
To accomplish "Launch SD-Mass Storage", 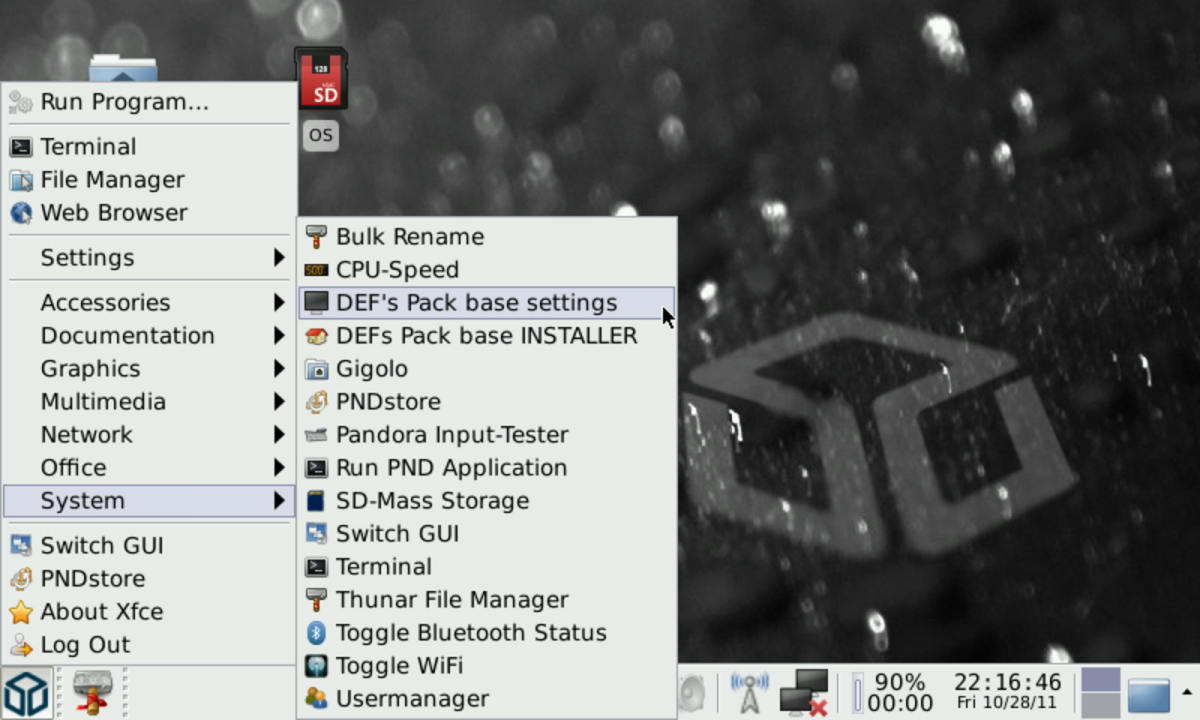I will [x=432, y=501].
